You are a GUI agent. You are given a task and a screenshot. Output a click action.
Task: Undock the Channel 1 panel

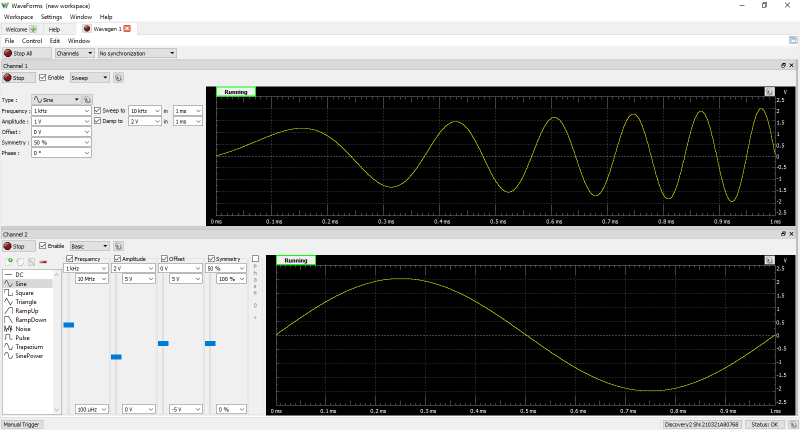(784, 65)
